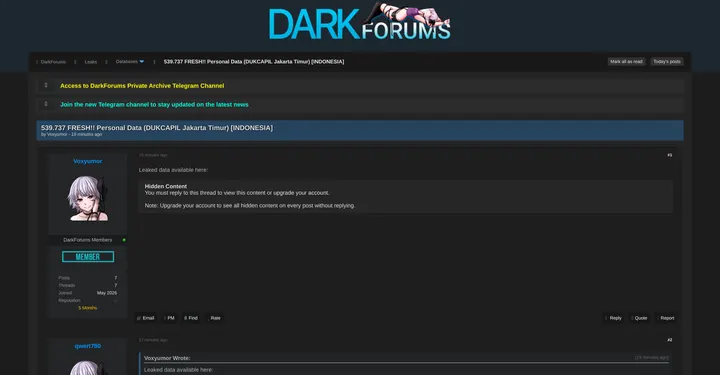
Task: Open the qwert780 user profile
Action: (x=87, y=346)
